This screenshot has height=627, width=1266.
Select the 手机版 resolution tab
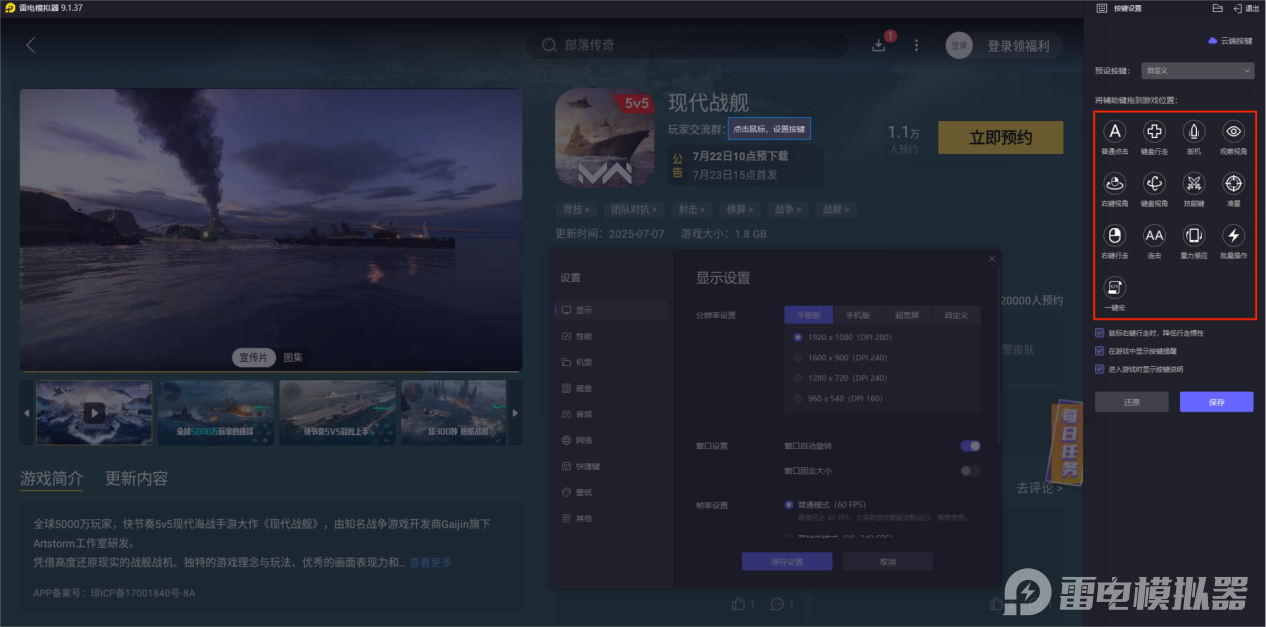(858, 314)
